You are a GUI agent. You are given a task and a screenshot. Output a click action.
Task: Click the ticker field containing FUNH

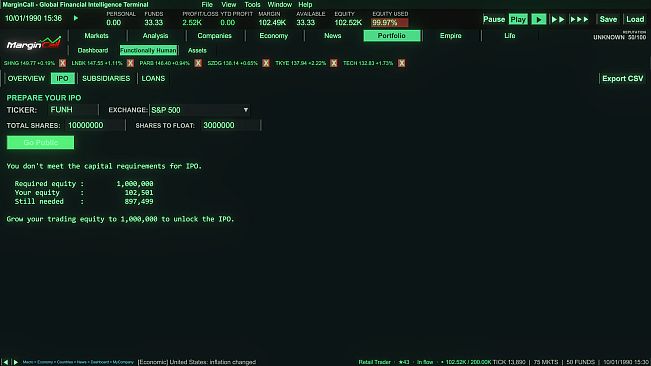coord(73,110)
